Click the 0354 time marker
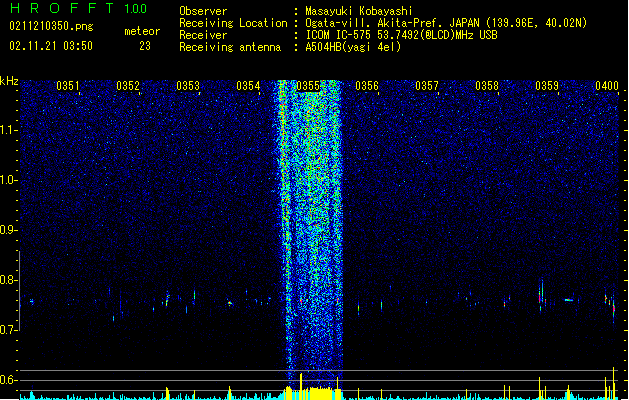The image size is (629, 400). [x=248, y=85]
